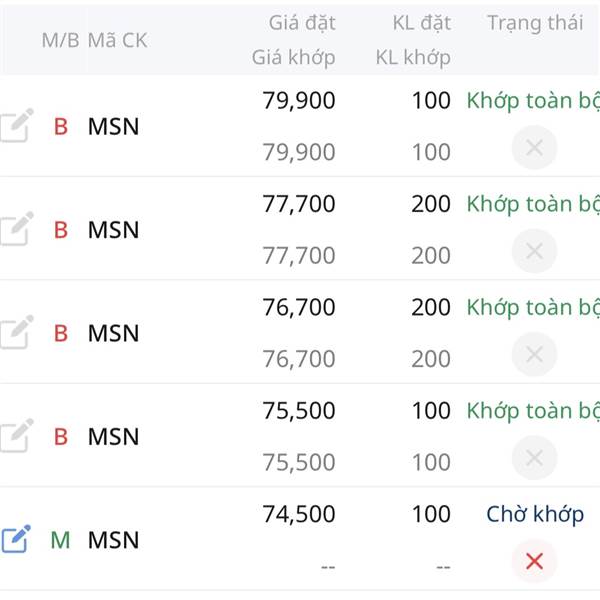
Task: Edit the MSN order priced 76,700
Action: pyautogui.click(x=17, y=333)
